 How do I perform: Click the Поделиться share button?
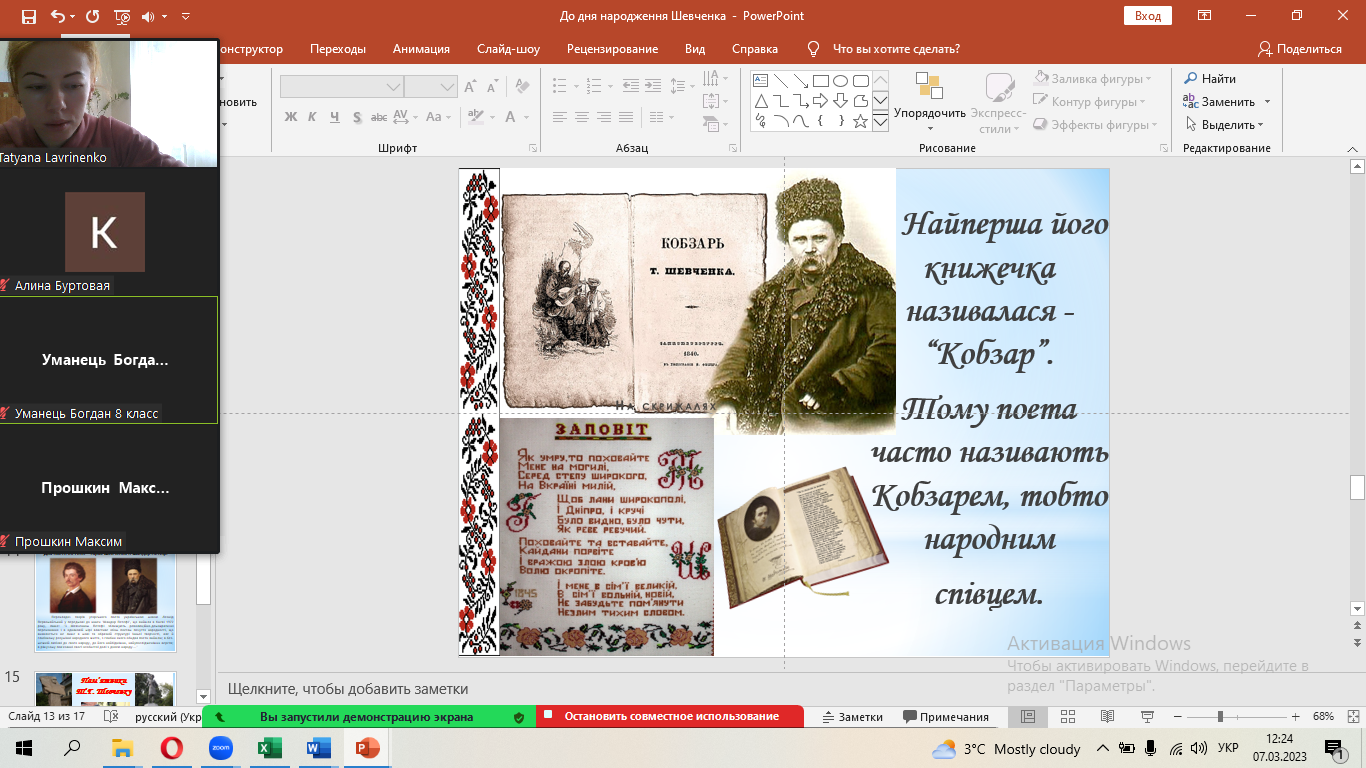pyautogui.click(x=1299, y=49)
